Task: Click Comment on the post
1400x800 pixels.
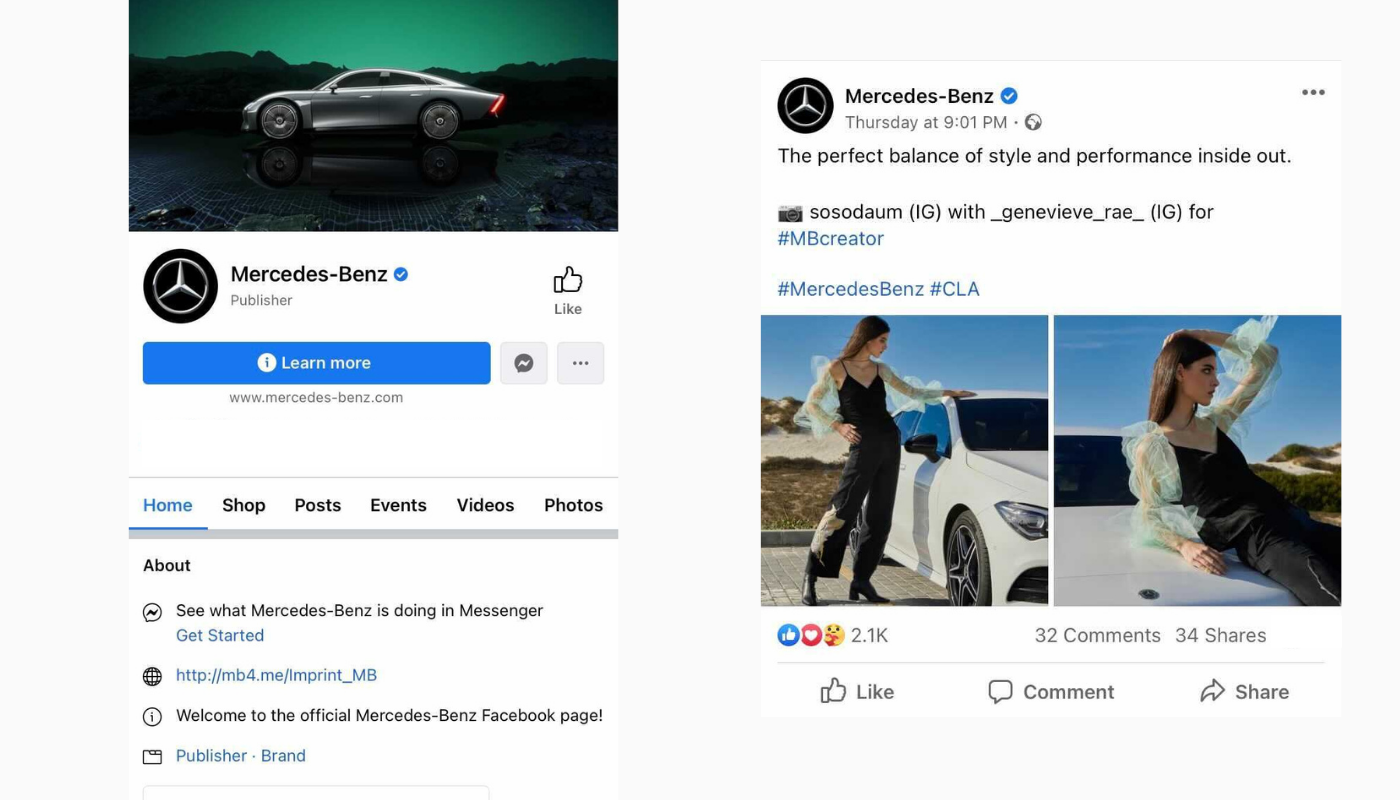Action: [x=1050, y=691]
